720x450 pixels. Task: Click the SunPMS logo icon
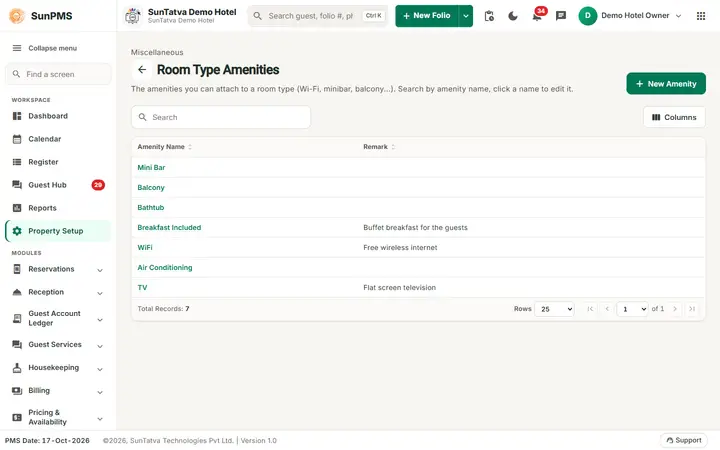click(x=17, y=16)
